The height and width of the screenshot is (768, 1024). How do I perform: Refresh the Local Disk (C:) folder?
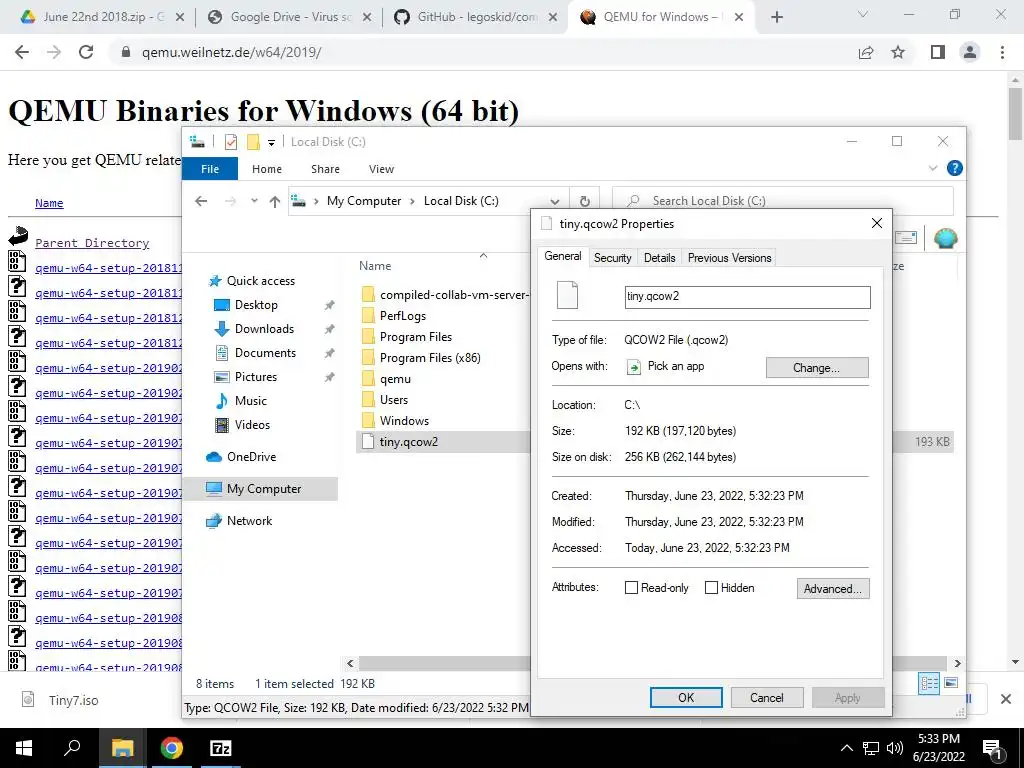coord(585,201)
